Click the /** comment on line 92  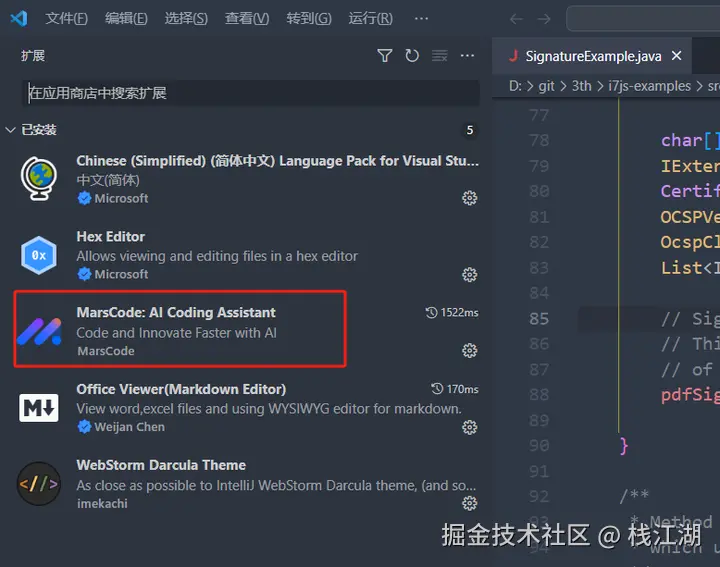[634, 496]
